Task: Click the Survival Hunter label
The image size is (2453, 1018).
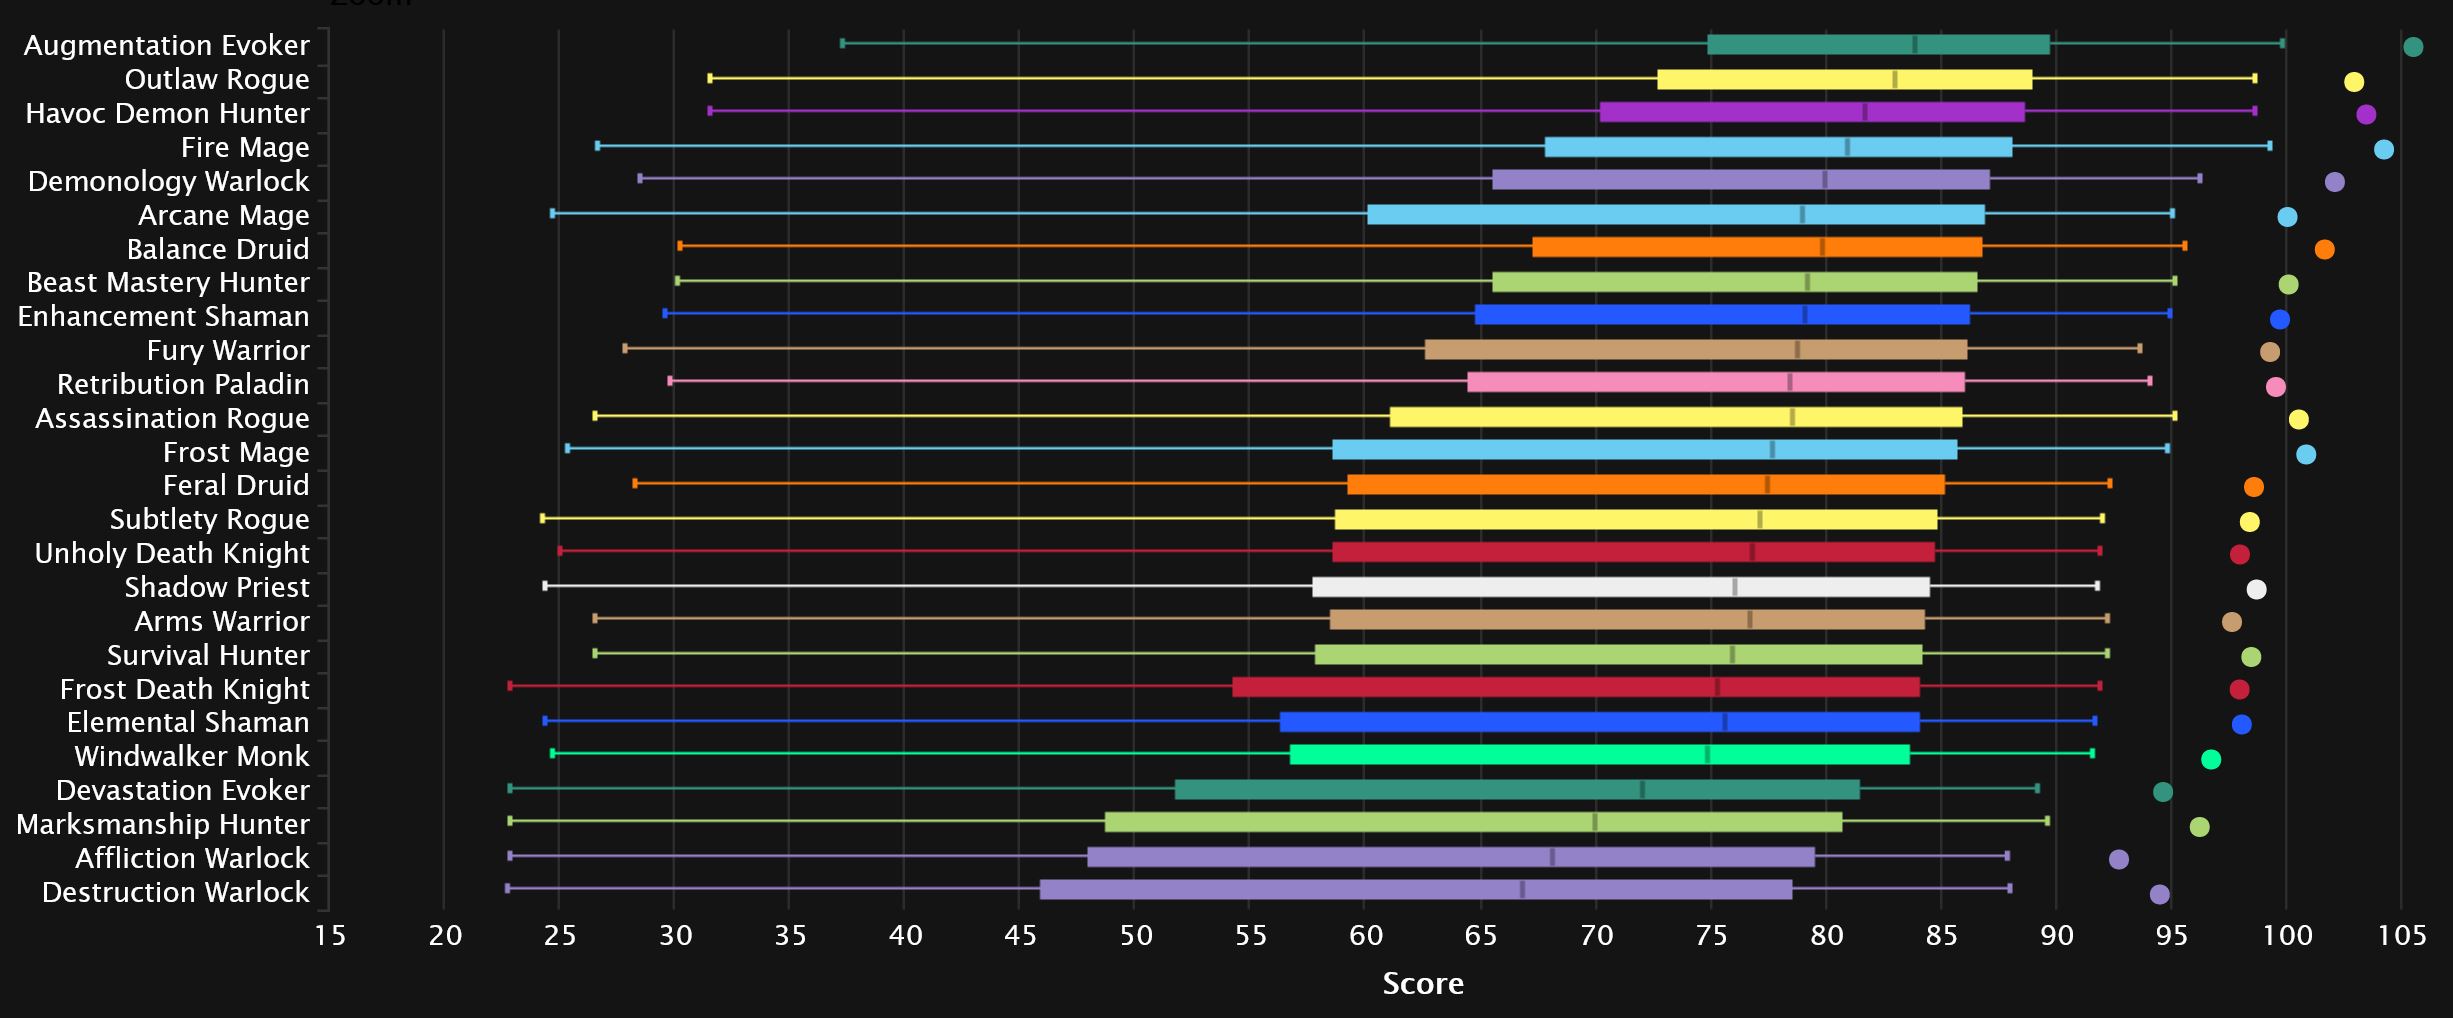Action: (x=208, y=656)
